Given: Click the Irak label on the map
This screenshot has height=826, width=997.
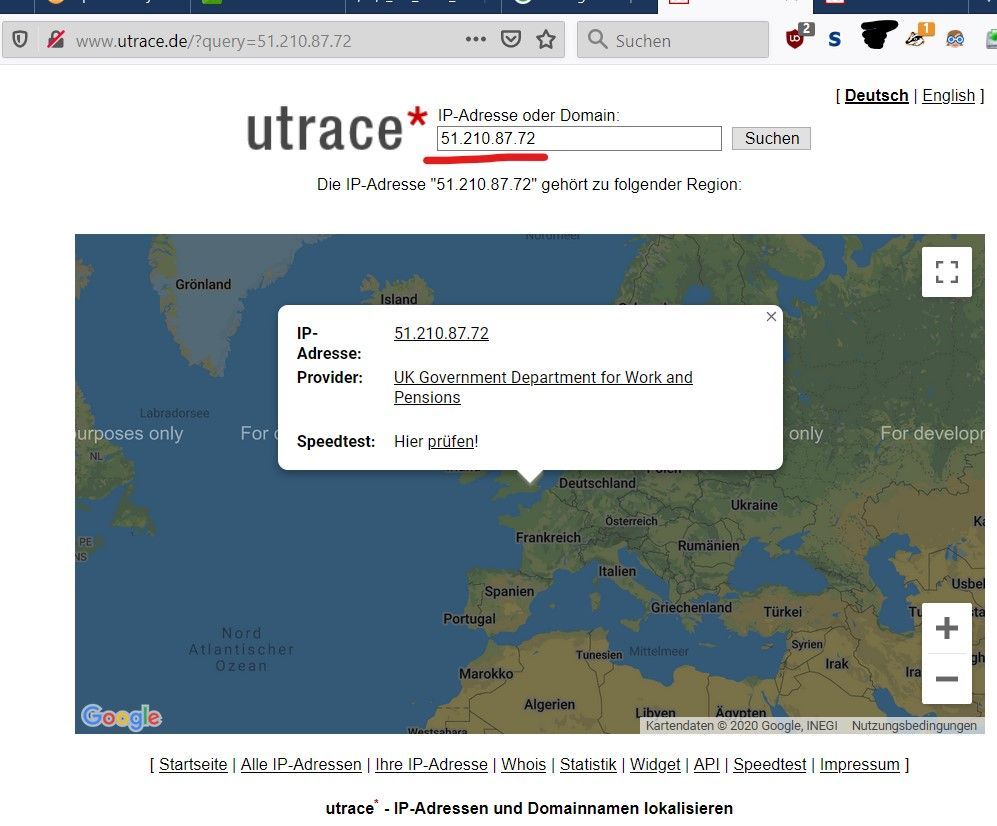Looking at the screenshot, I should pyautogui.click(x=837, y=663).
